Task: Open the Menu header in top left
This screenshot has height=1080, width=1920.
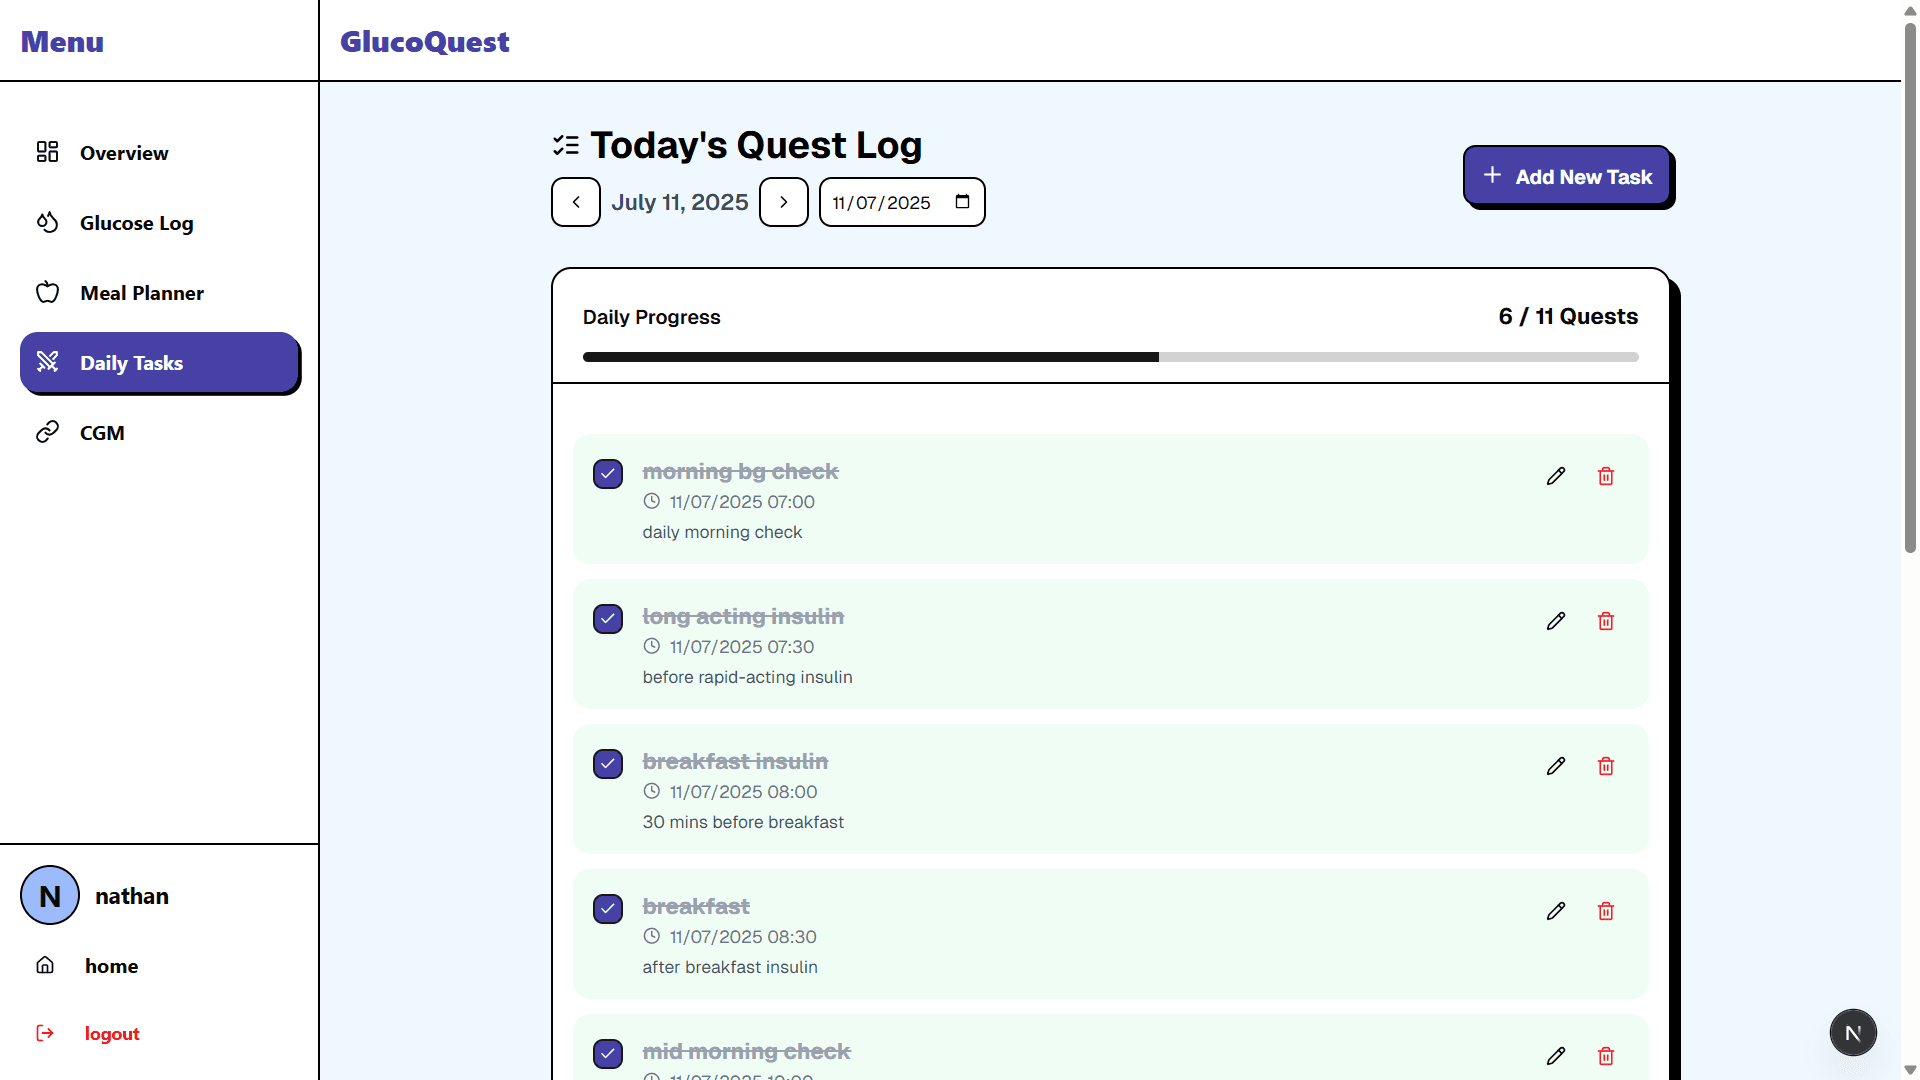Action: coord(61,41)
